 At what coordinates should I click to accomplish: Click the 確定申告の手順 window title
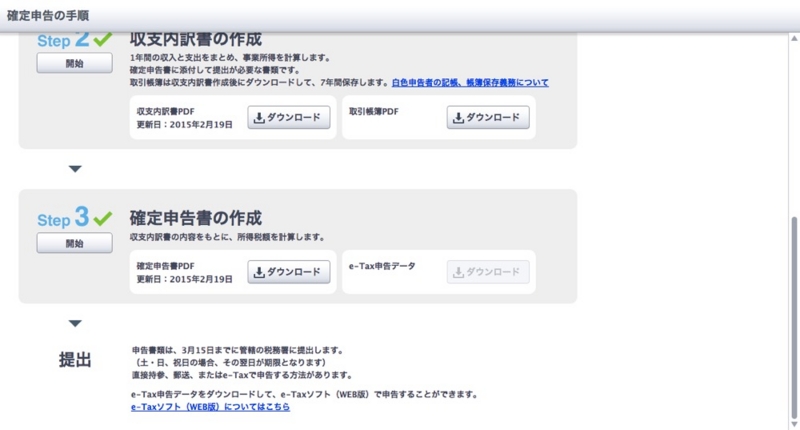pos(48,16)
